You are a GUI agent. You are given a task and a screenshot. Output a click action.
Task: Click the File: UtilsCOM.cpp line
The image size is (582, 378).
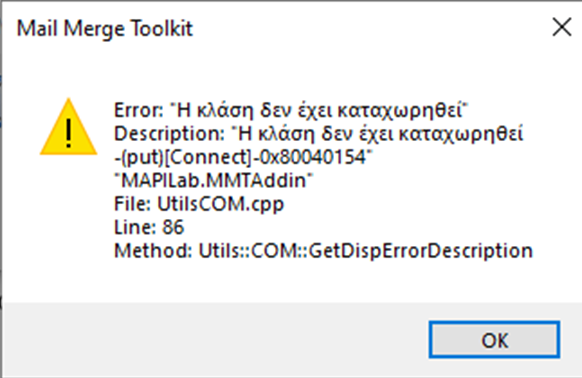click(199, 204)
